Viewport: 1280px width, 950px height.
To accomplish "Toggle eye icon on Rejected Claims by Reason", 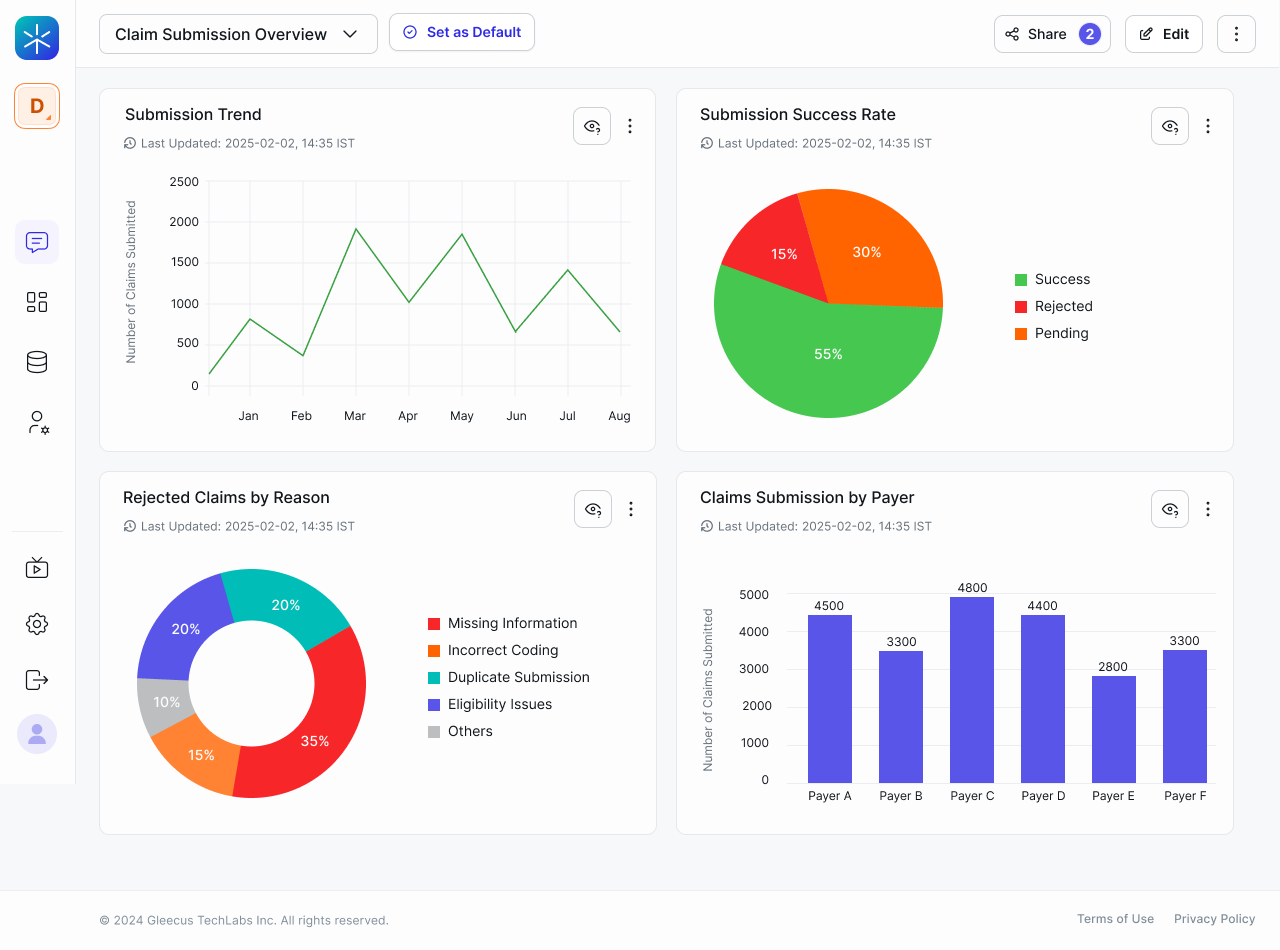I will pyautogui.click(x=593, y=509).
